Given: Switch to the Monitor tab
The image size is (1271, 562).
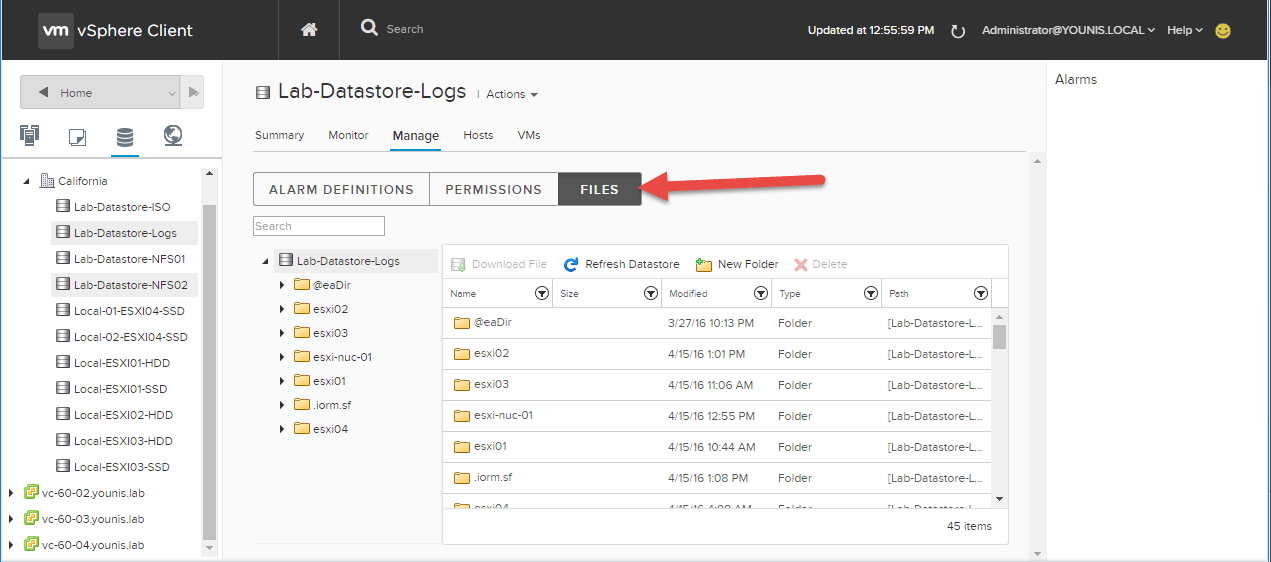Looking at the screenshot, I should tap(348, 135).
